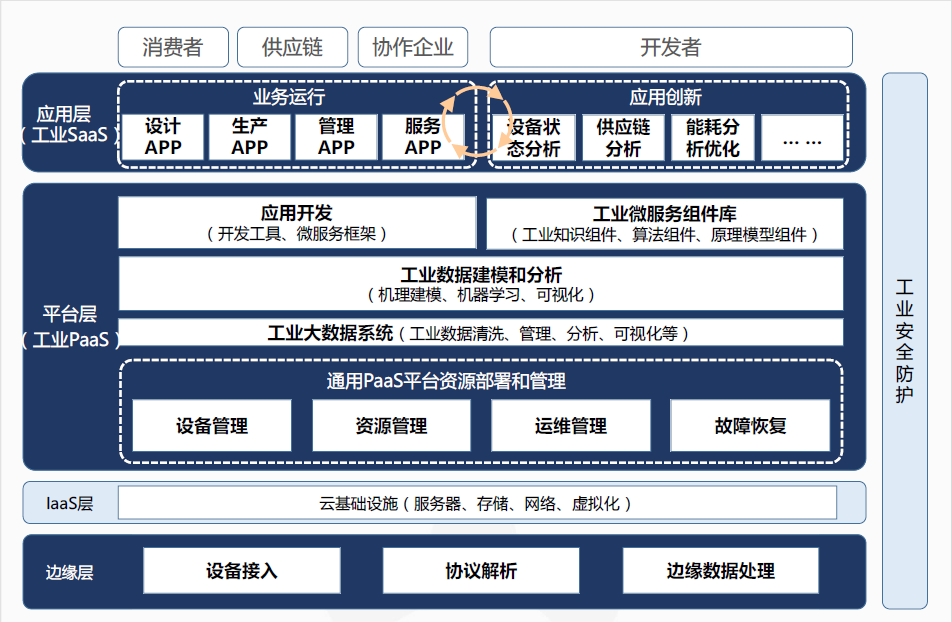
Task: Select the 开发者 tab at top
Action: click(670, 46)
